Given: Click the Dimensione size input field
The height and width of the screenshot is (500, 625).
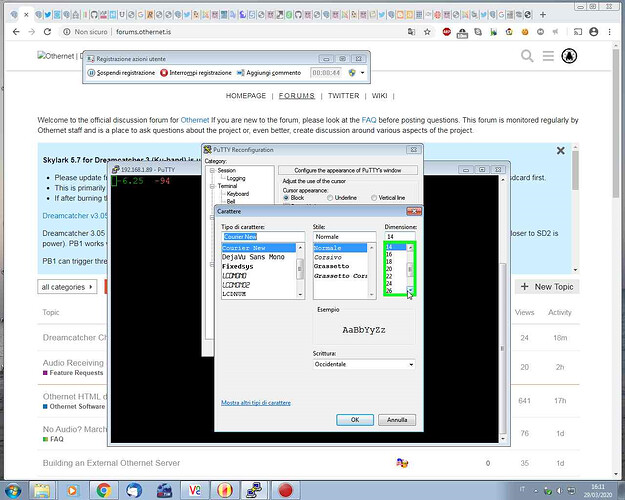Looking at the screenshot, I should [x=400, y=237].
